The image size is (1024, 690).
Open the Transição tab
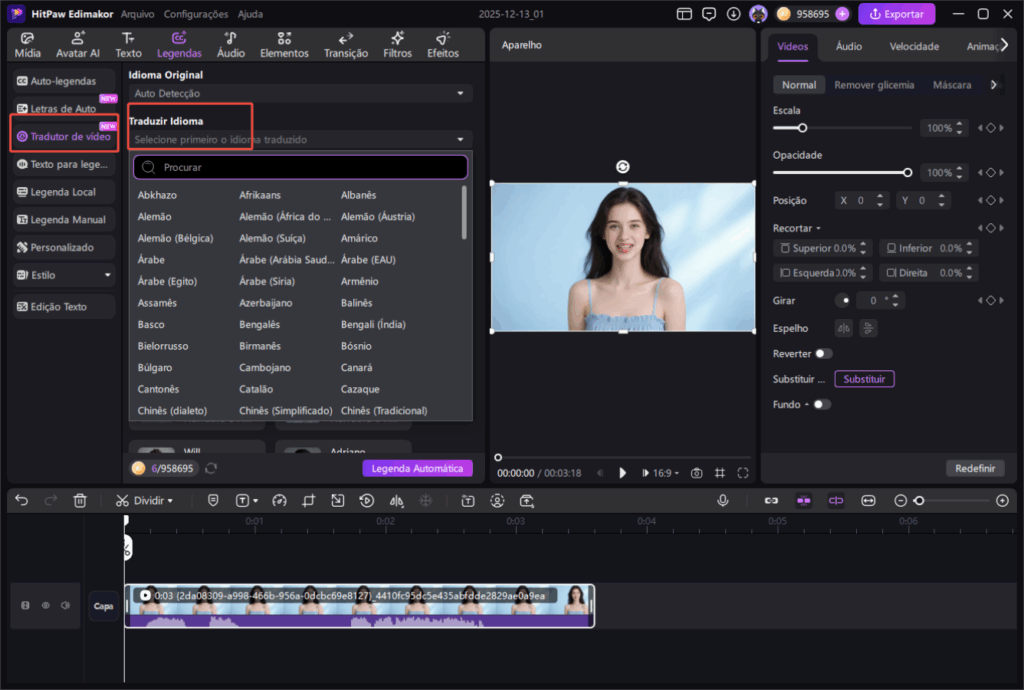pos(346,45)
